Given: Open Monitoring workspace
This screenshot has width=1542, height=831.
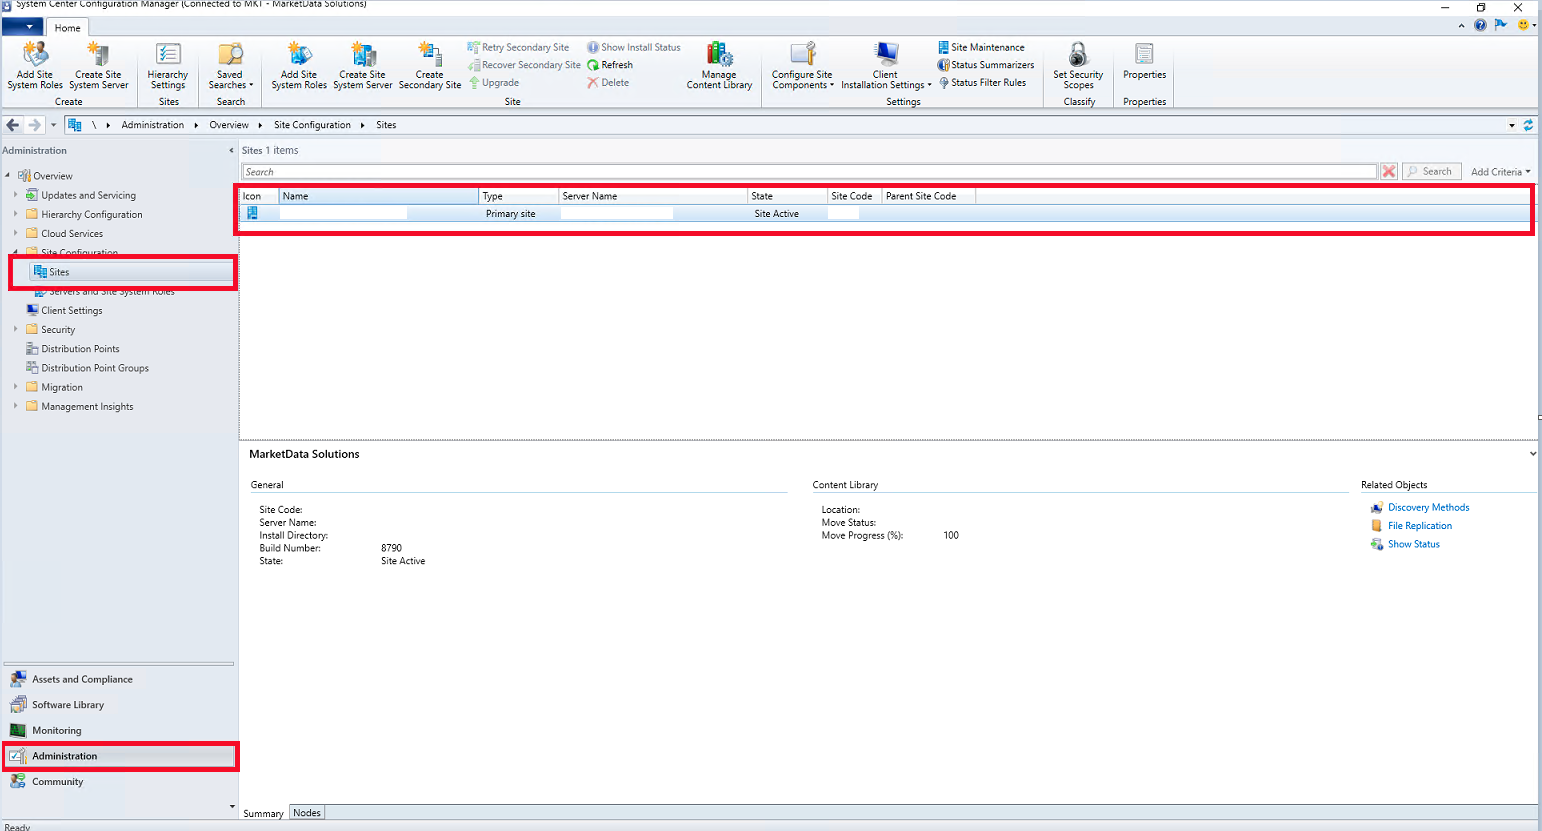Looking at the screenshot, I should [x=119, y=731].
